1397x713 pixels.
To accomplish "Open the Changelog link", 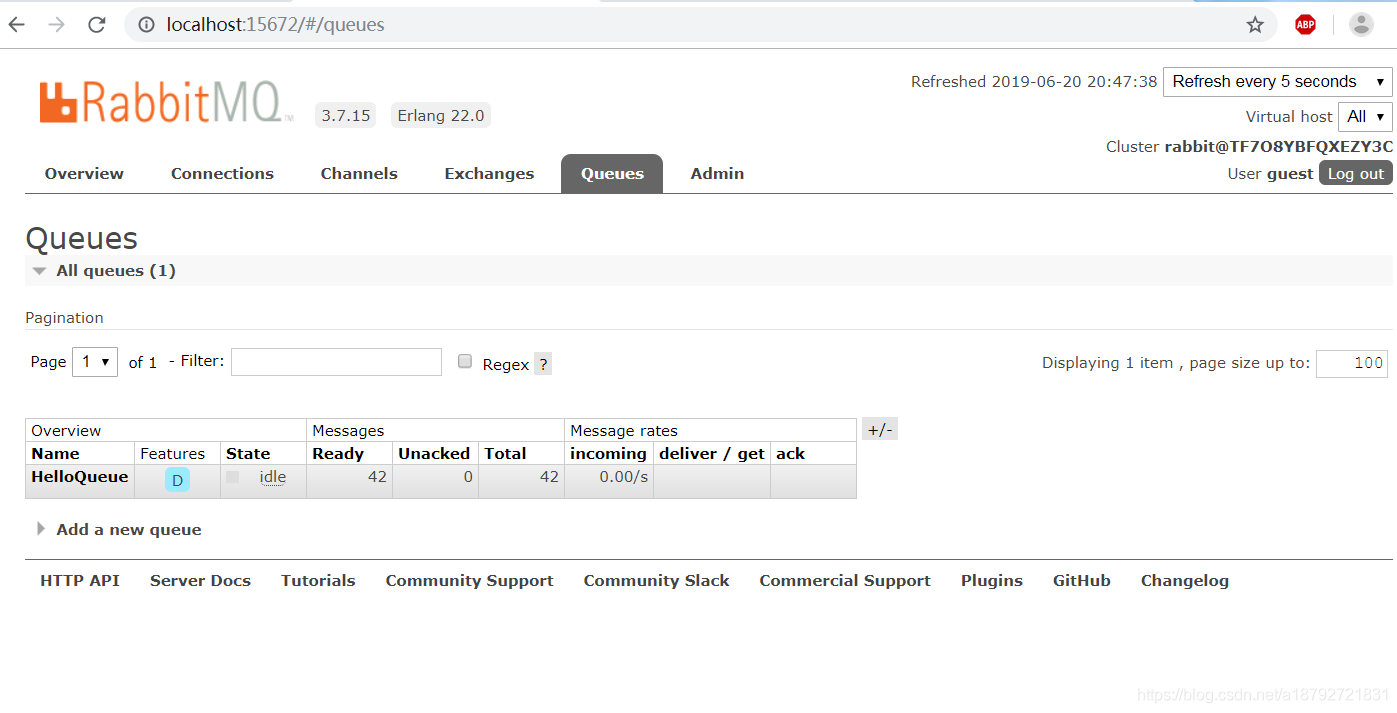I will click(1185, 581).
